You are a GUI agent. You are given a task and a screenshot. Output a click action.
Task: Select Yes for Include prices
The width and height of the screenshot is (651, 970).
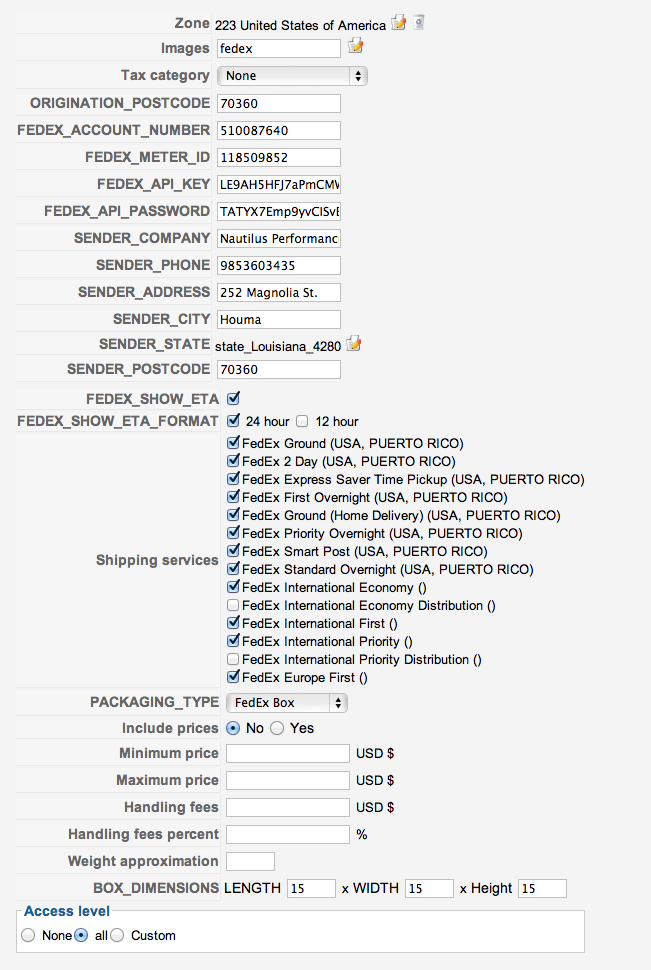pyautogui.click(x=277, y=728)
